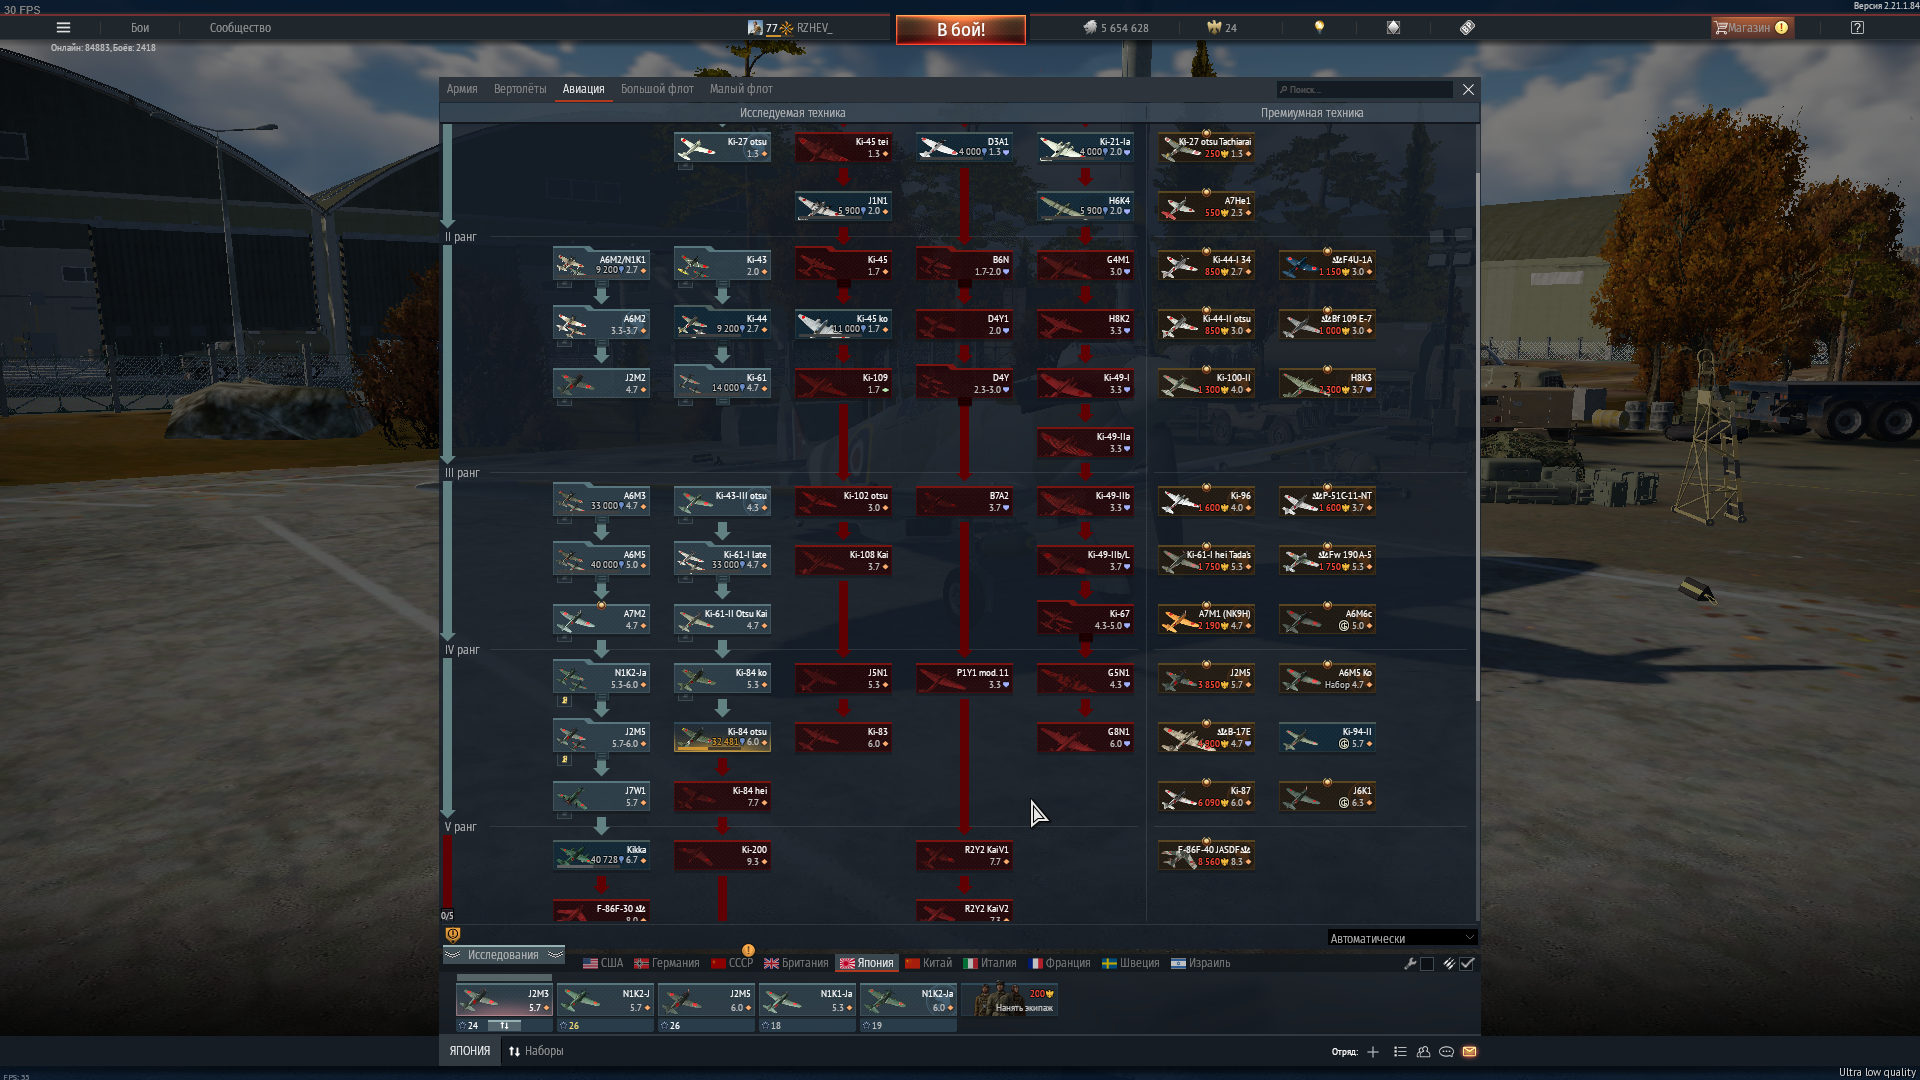Add squad member with plus icon

(1373, 1052)
